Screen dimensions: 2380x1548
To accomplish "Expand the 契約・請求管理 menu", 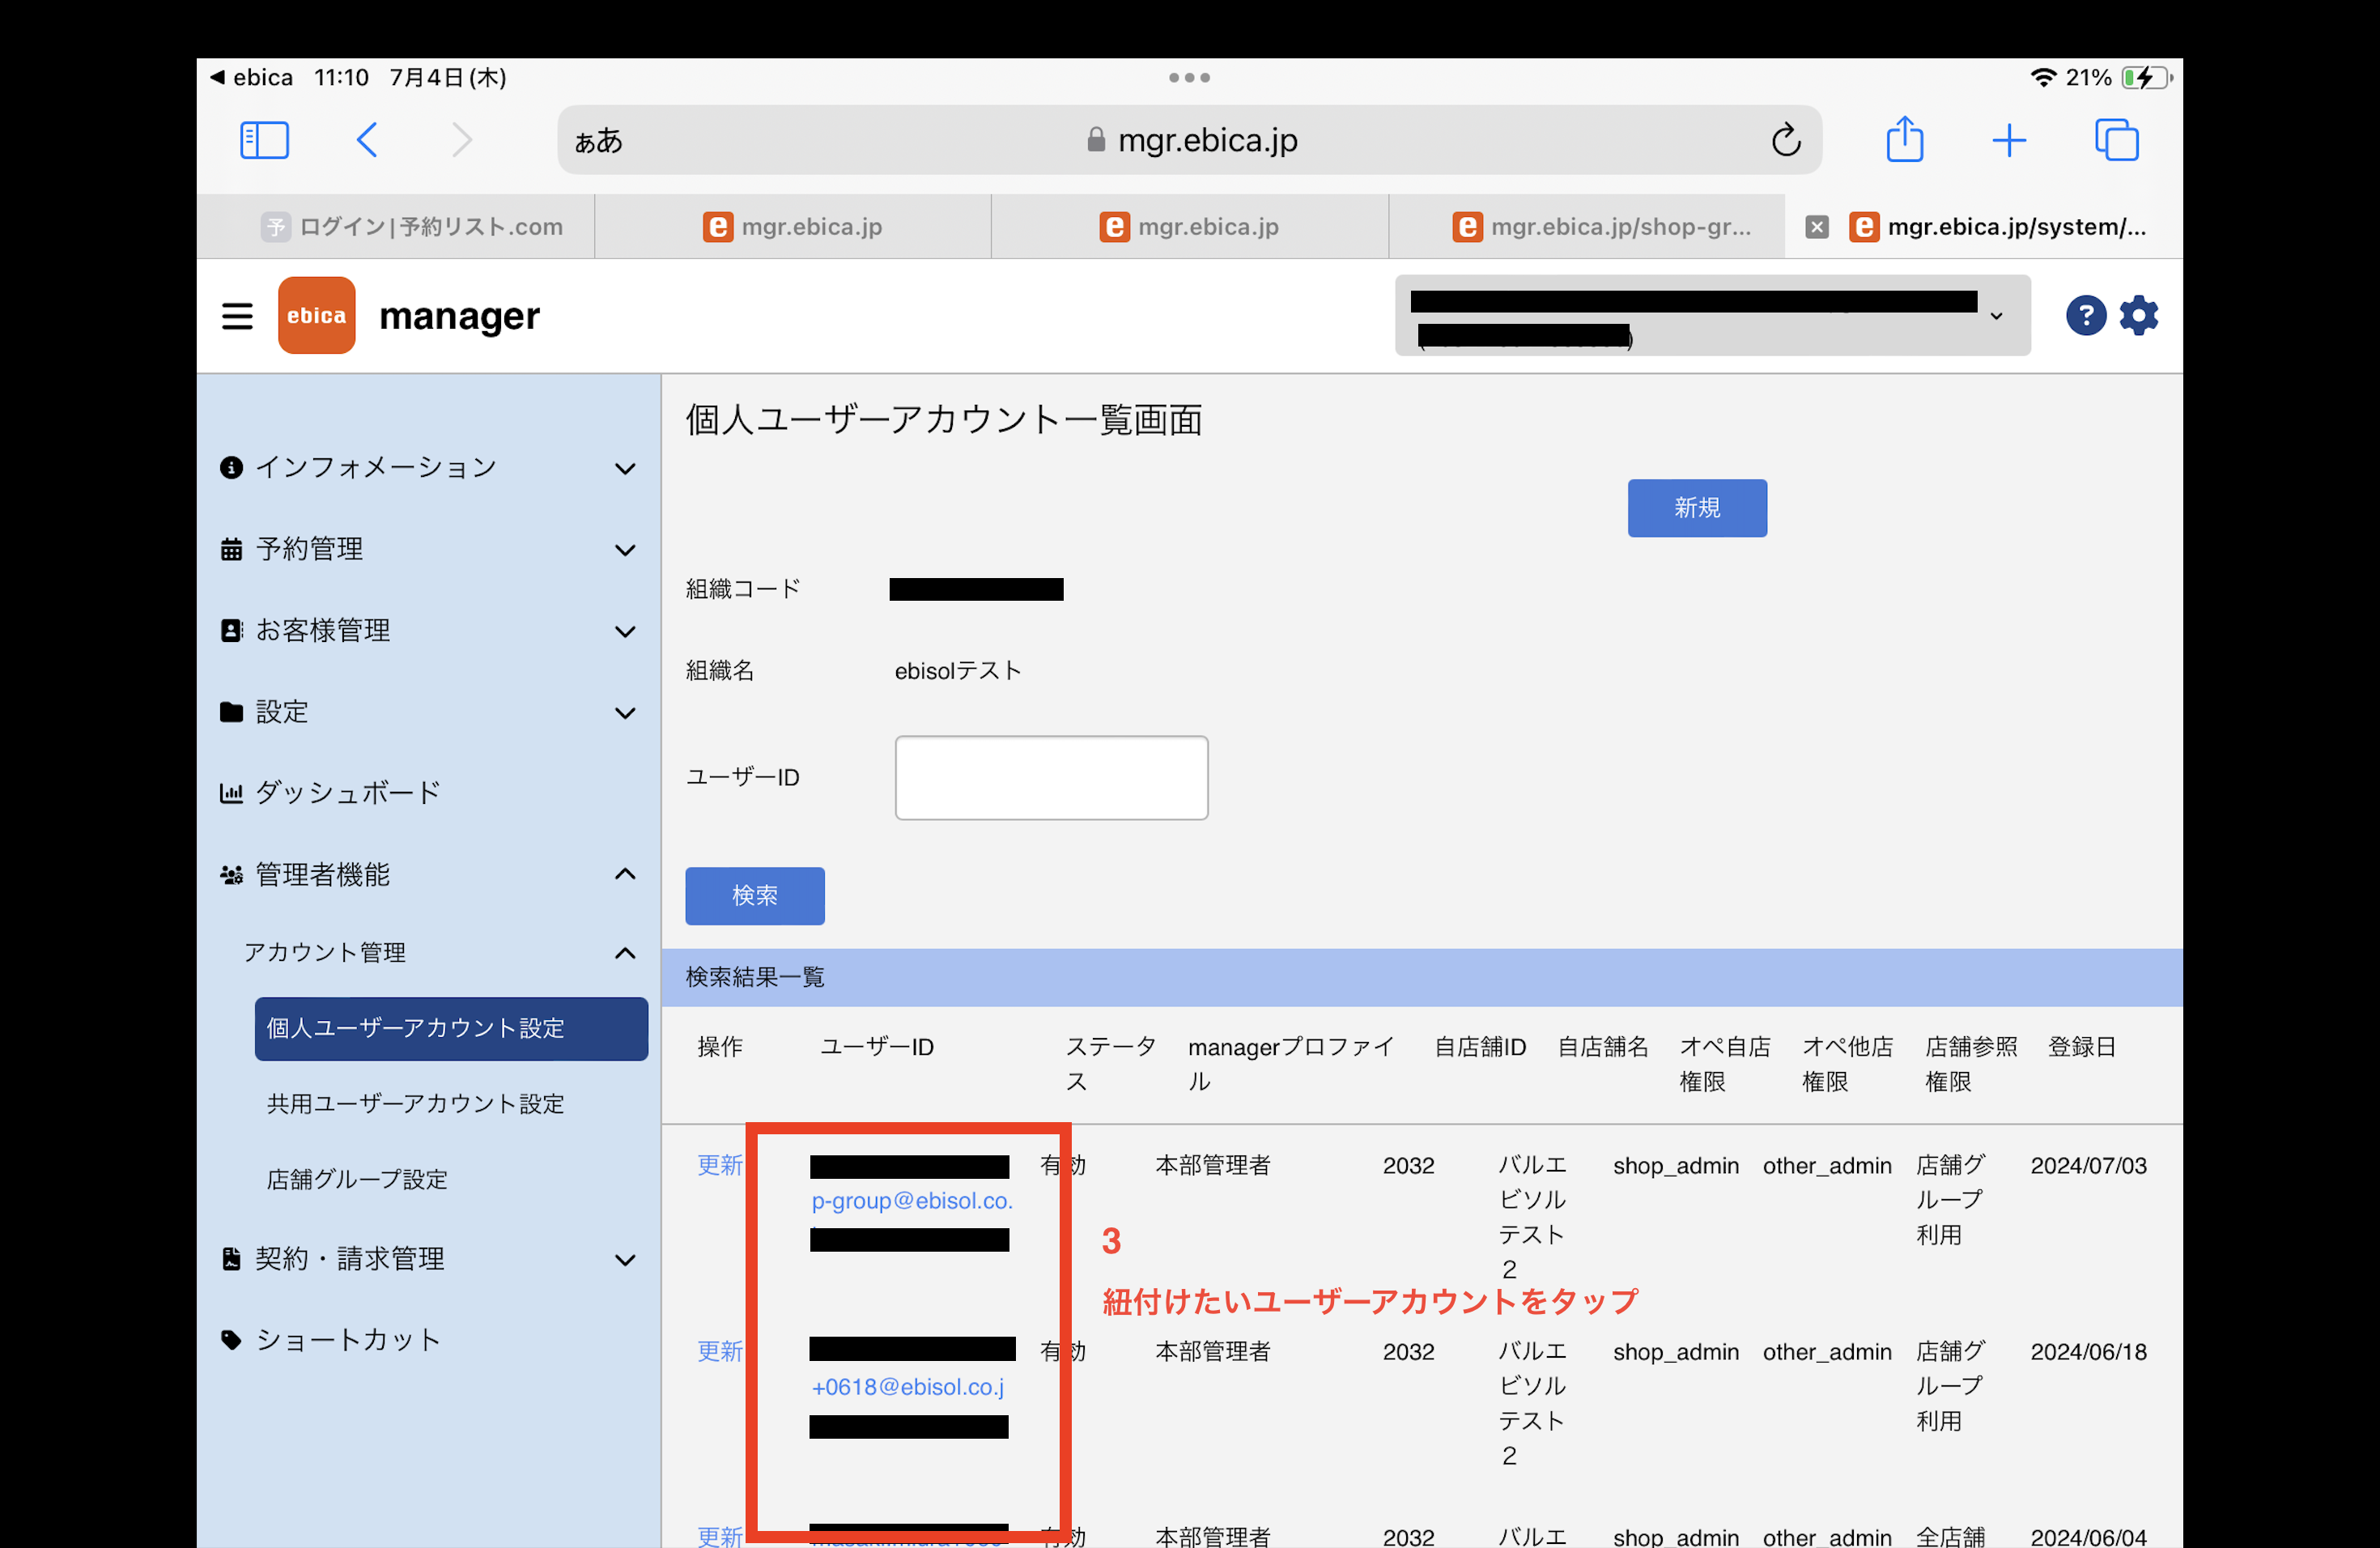I will tap(428, 1259).
